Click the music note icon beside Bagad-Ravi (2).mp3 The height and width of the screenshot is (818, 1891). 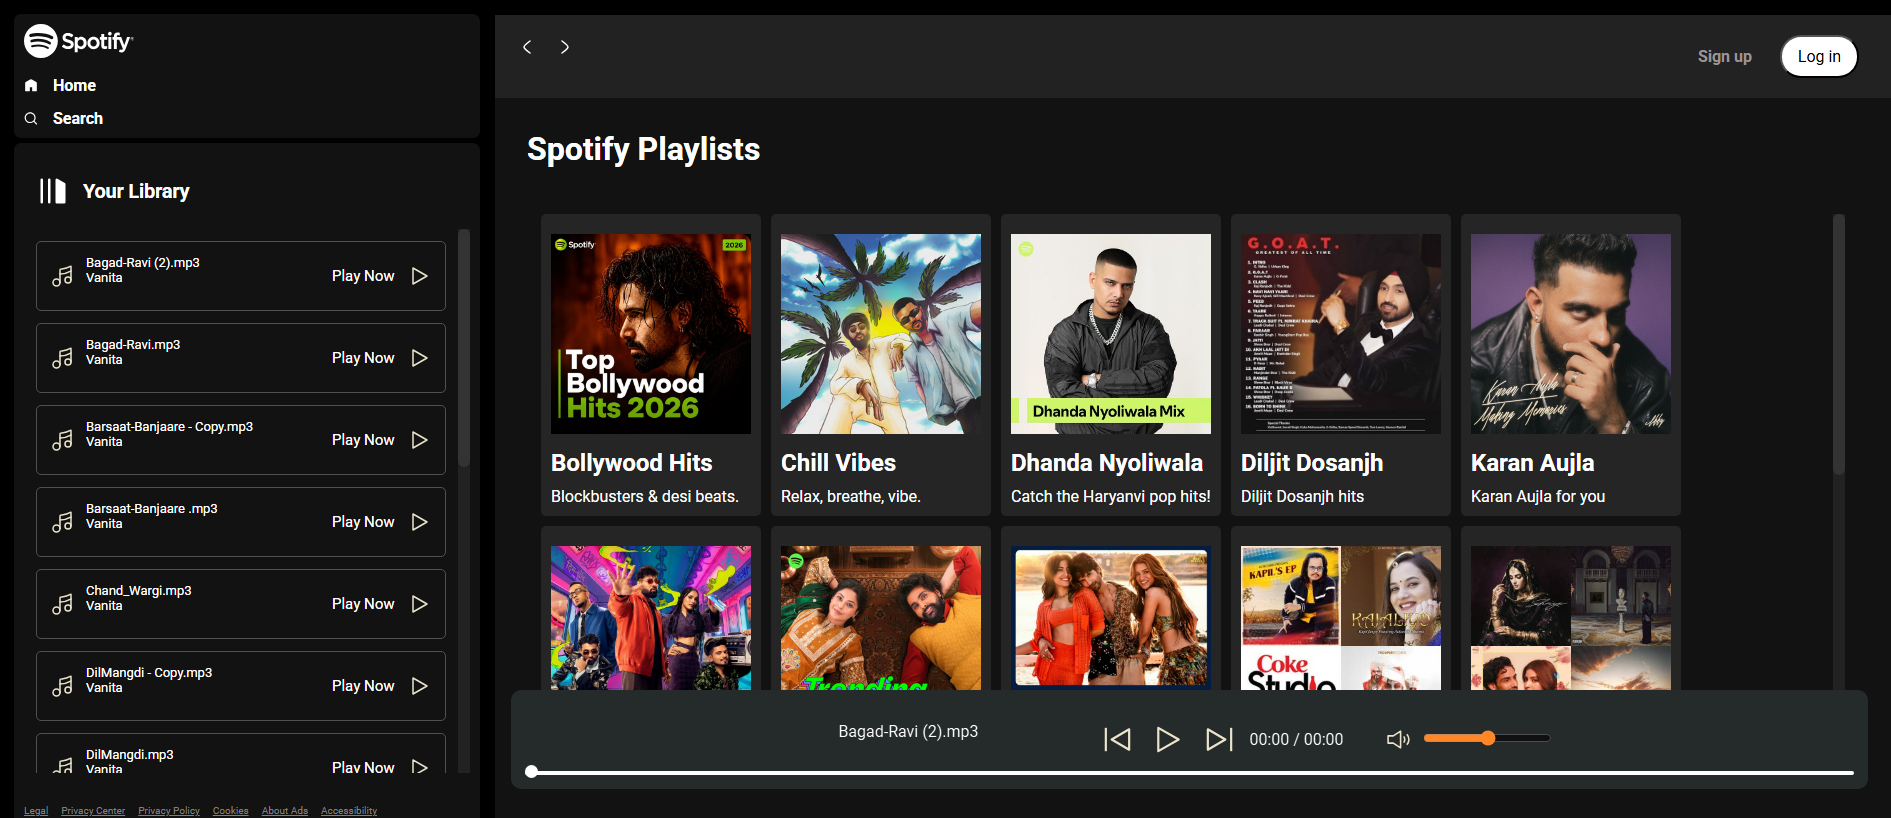point(62,276)
